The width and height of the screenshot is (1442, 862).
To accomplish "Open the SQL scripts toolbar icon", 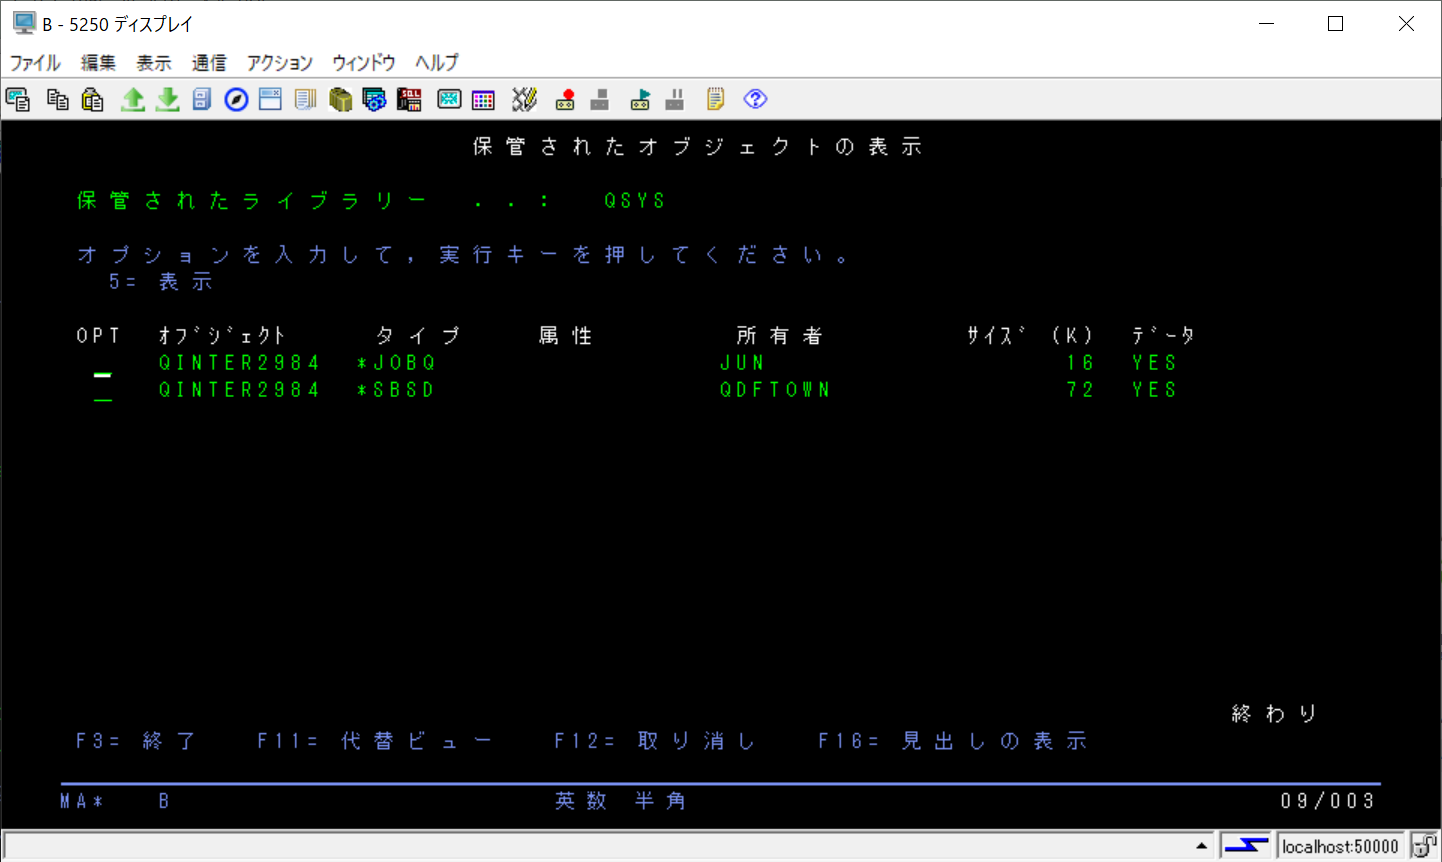I will 409,99.
